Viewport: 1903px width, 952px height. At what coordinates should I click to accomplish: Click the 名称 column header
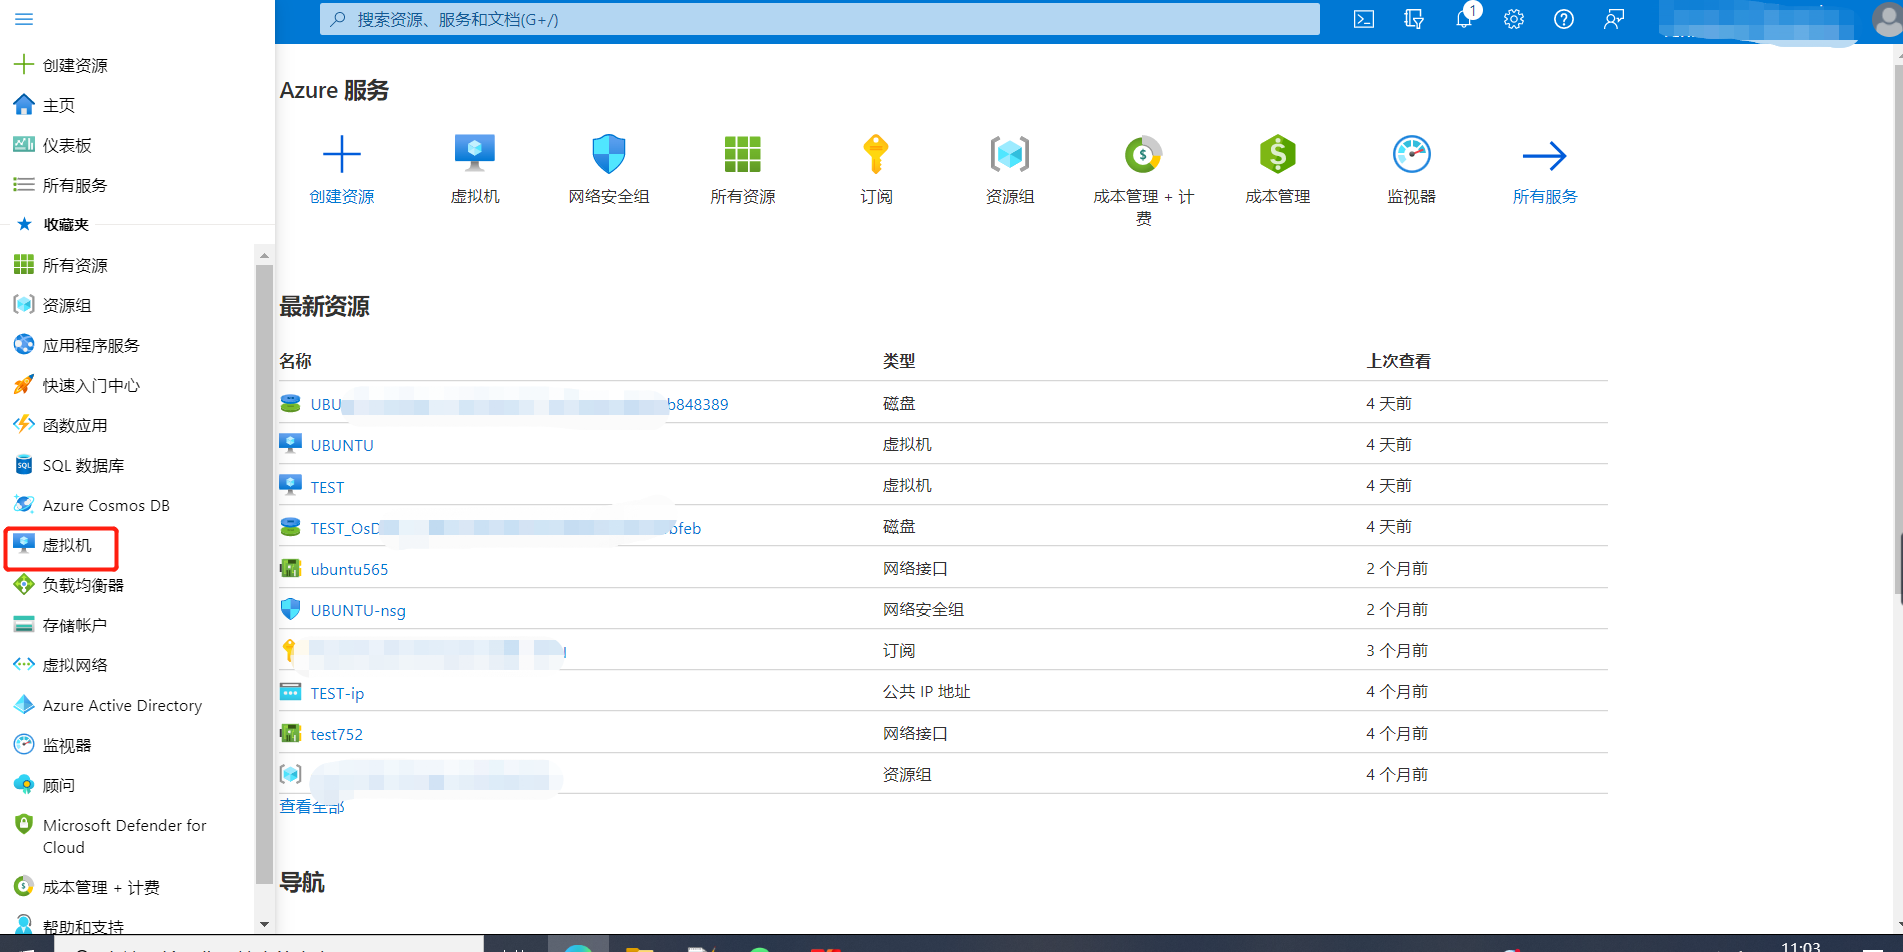(295, 361)
